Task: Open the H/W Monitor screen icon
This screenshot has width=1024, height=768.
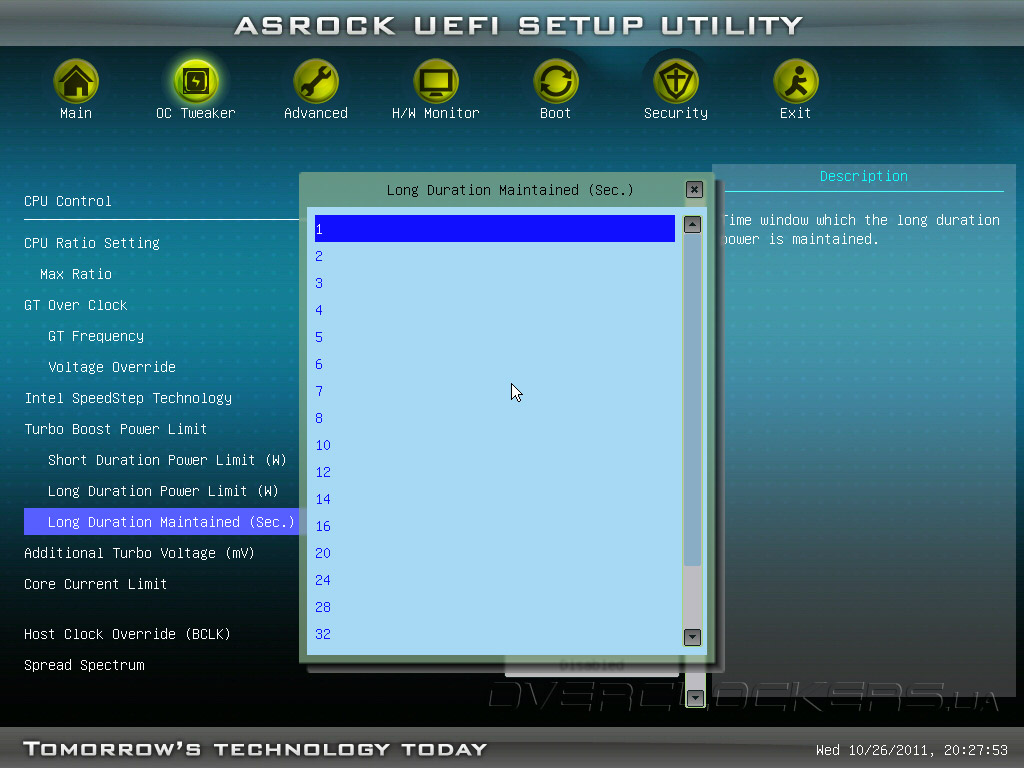Action: 436,82
